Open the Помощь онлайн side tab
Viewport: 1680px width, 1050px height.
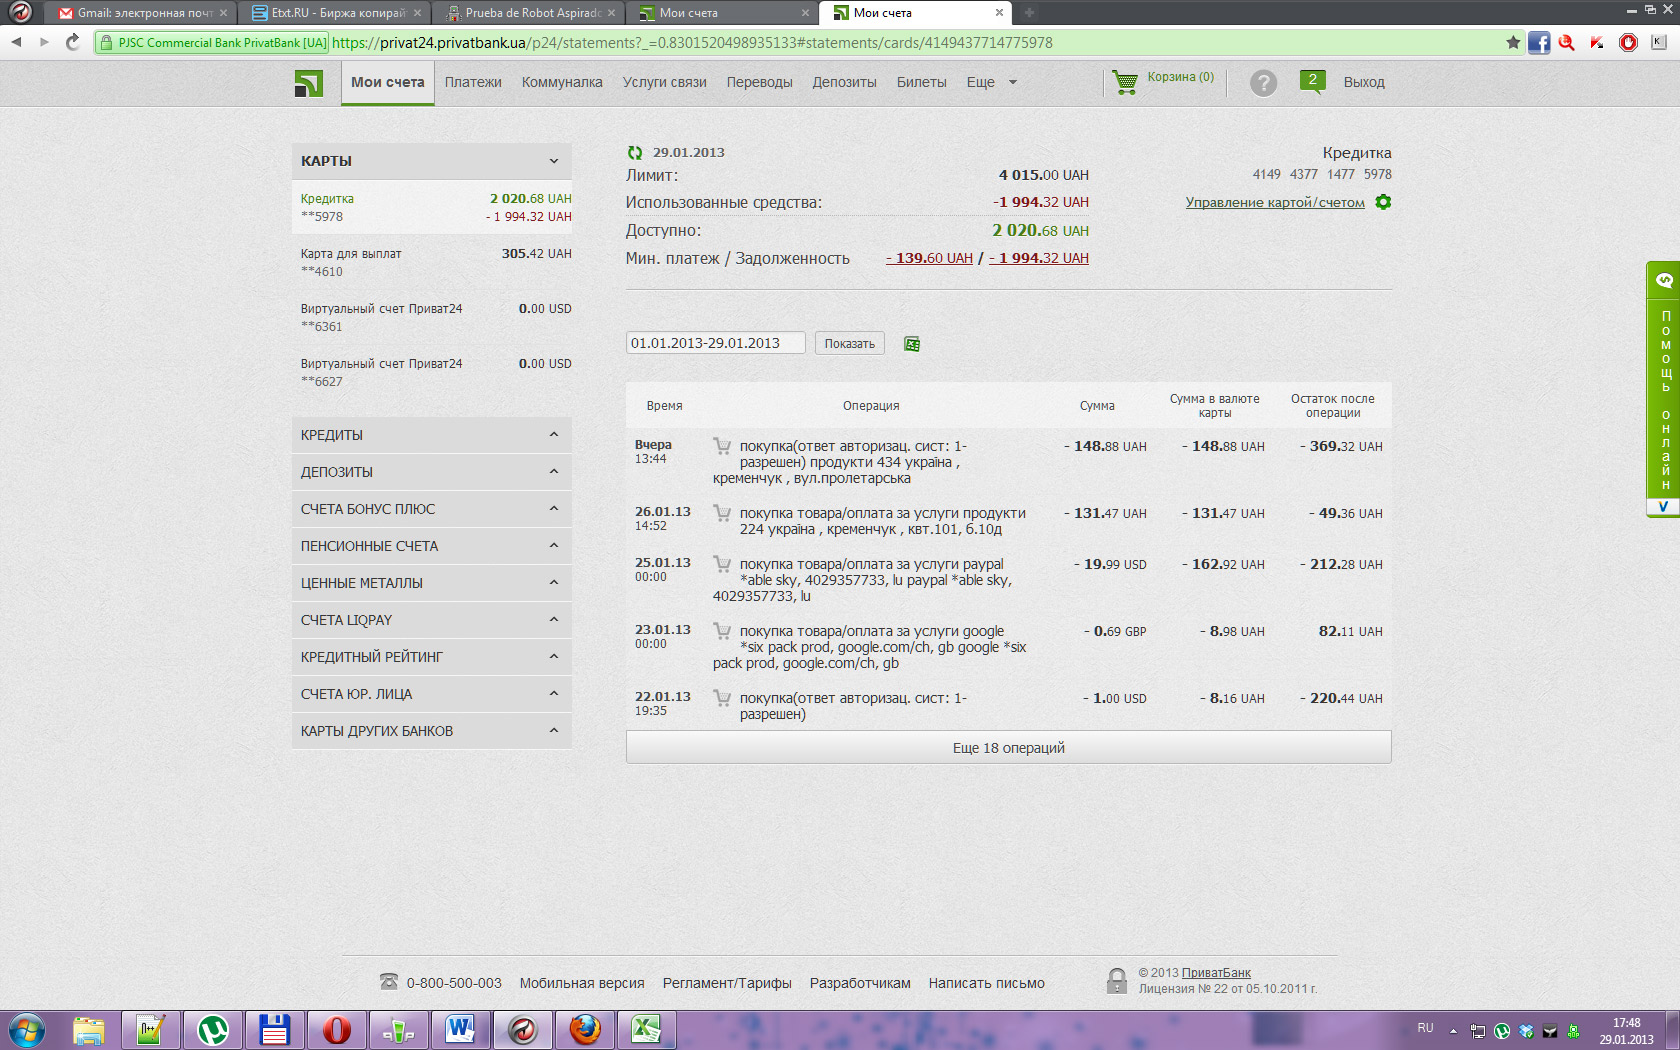coord(1663,390)
